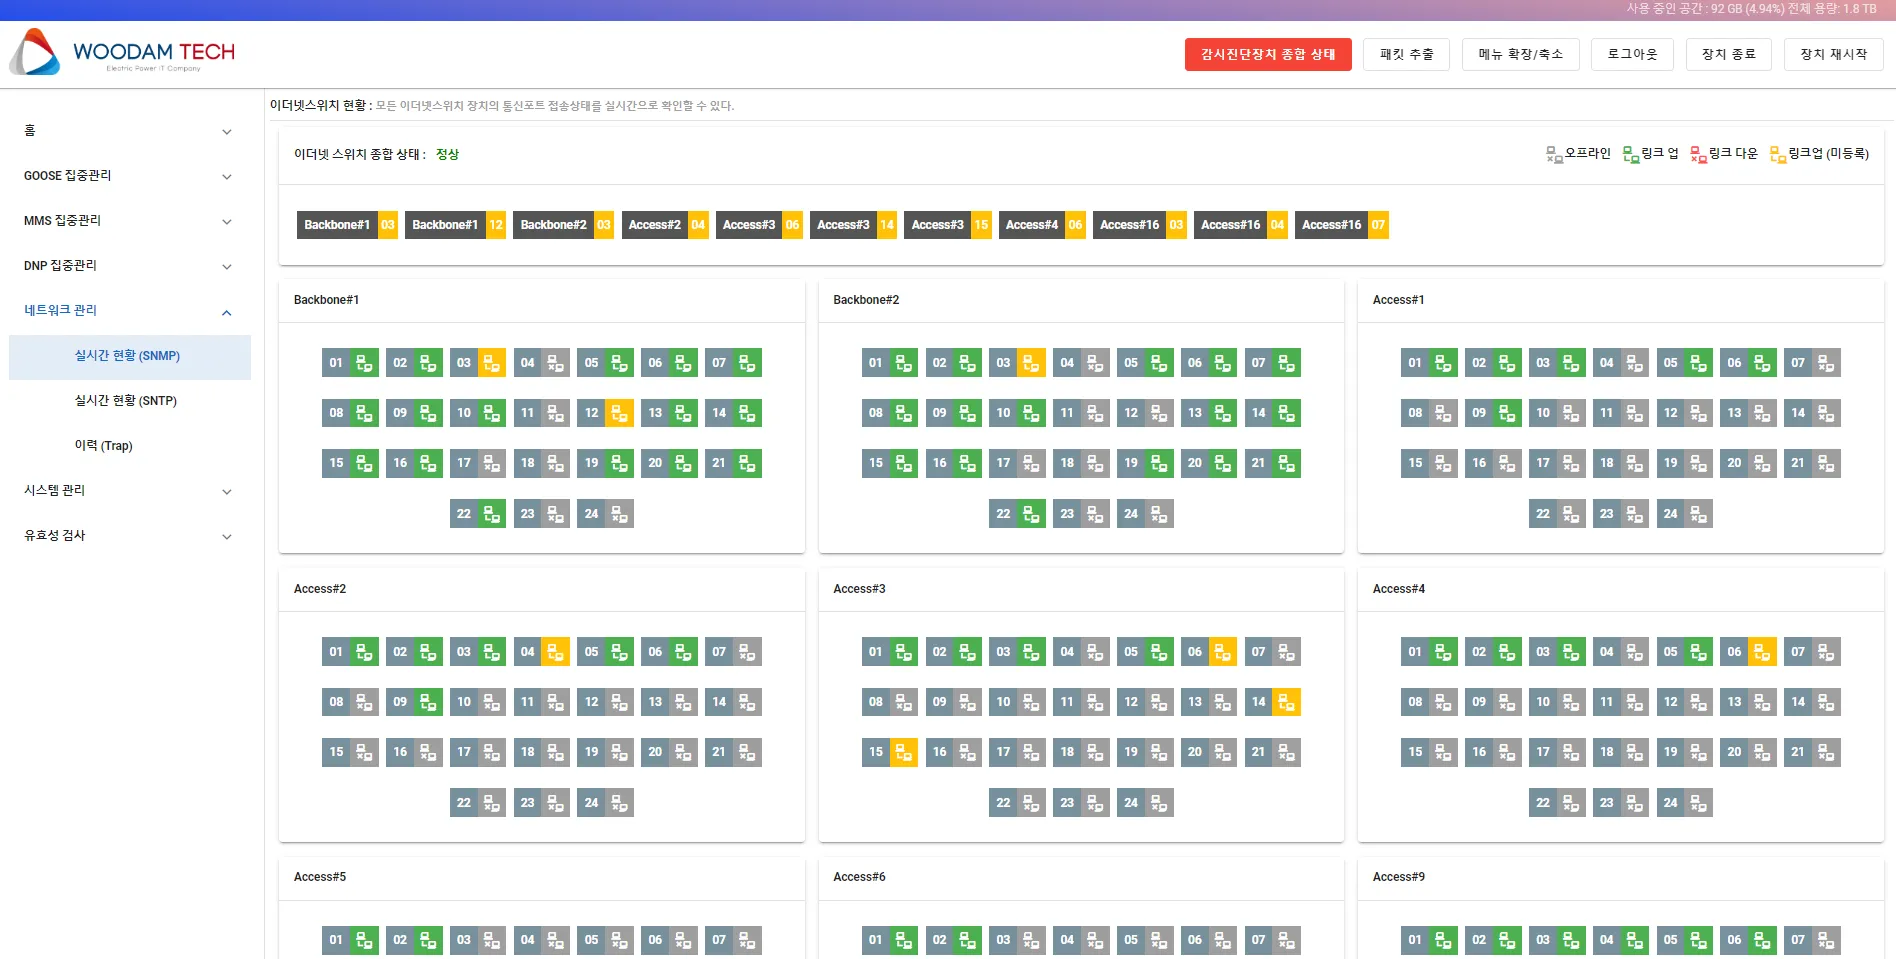Click the Woodam Tech logo

point(122,52)
